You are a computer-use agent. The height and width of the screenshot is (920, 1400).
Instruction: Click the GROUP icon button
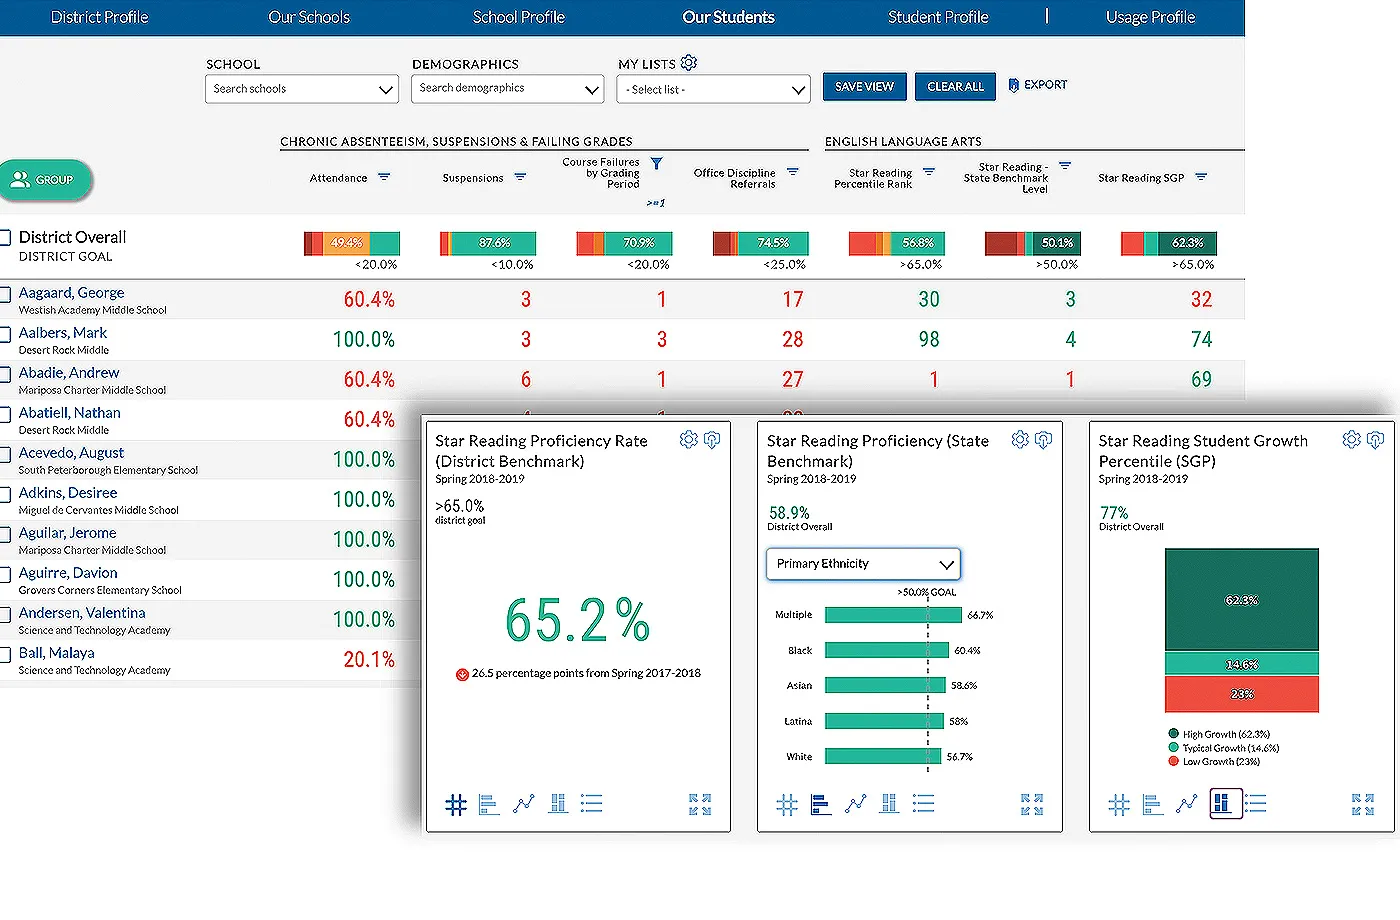tap(46, 180)
